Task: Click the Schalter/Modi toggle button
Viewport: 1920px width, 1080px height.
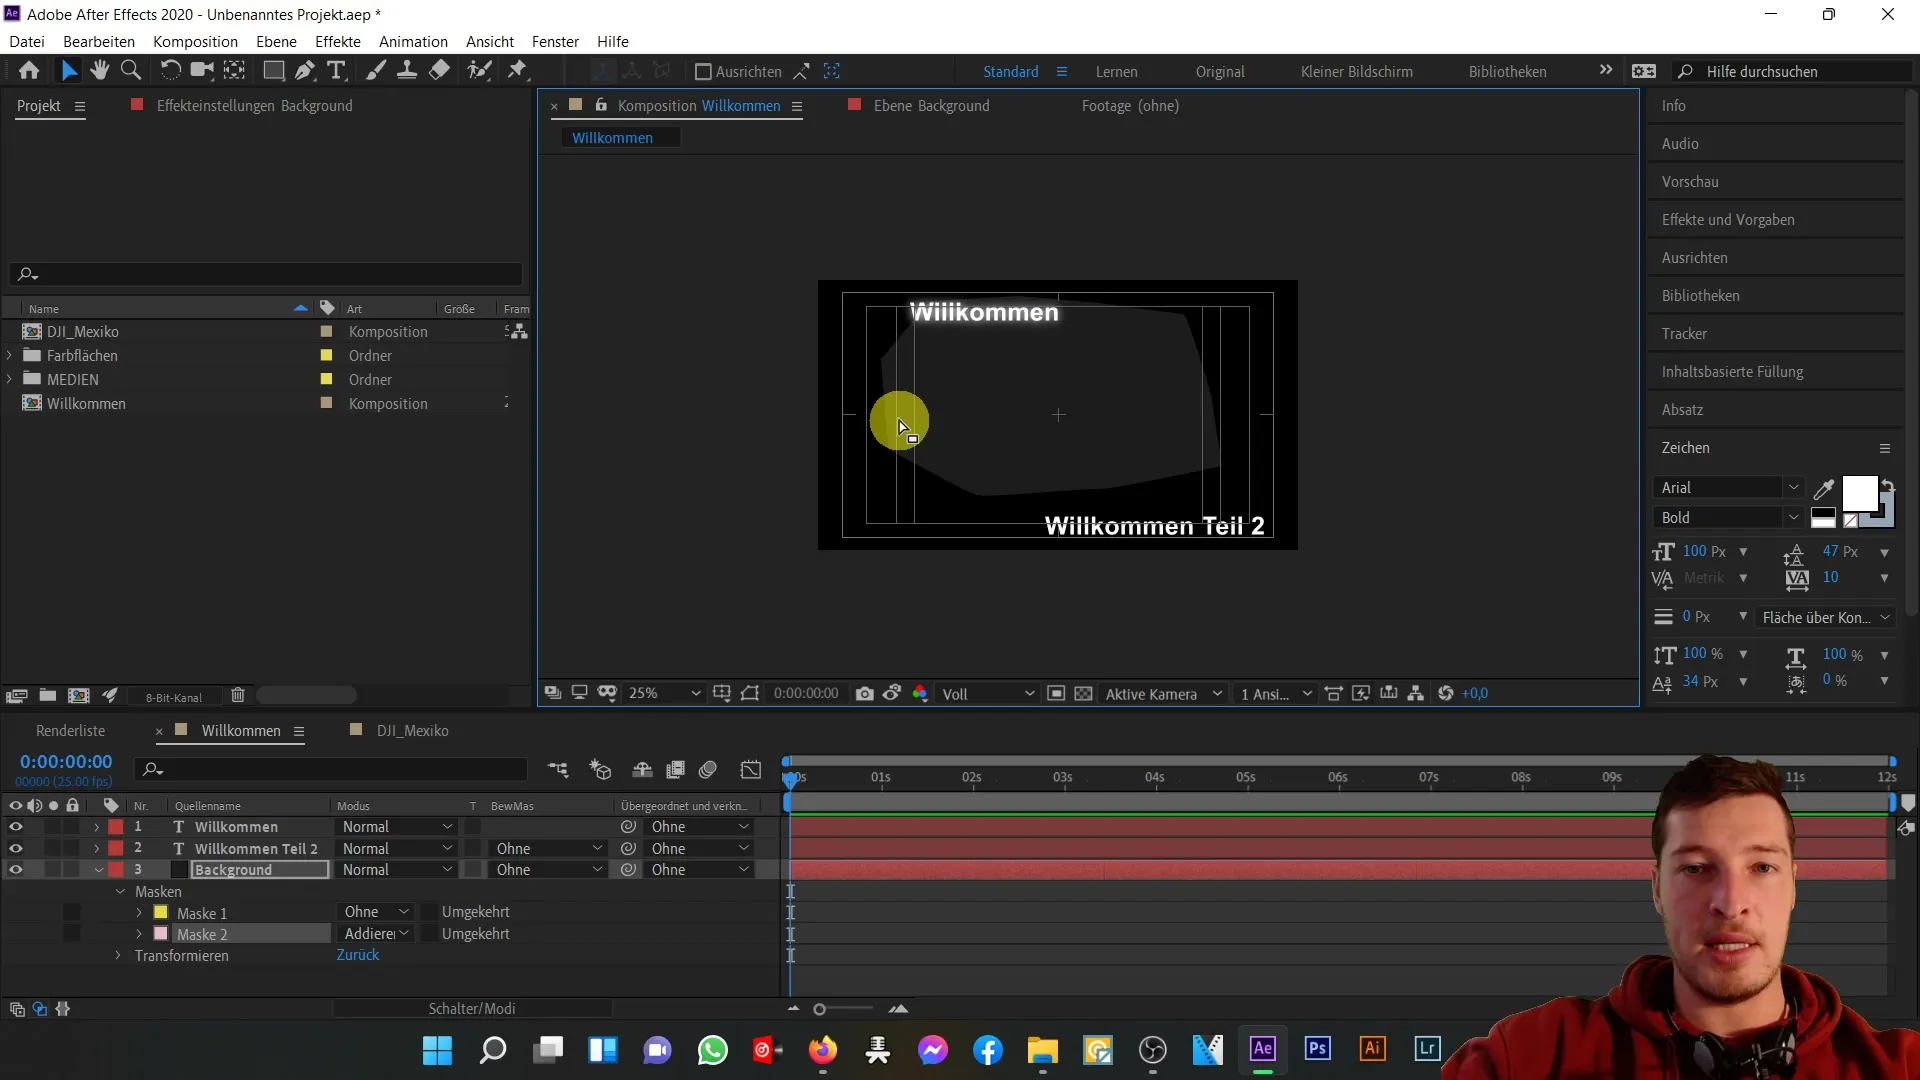Action: pos(472,1008)
